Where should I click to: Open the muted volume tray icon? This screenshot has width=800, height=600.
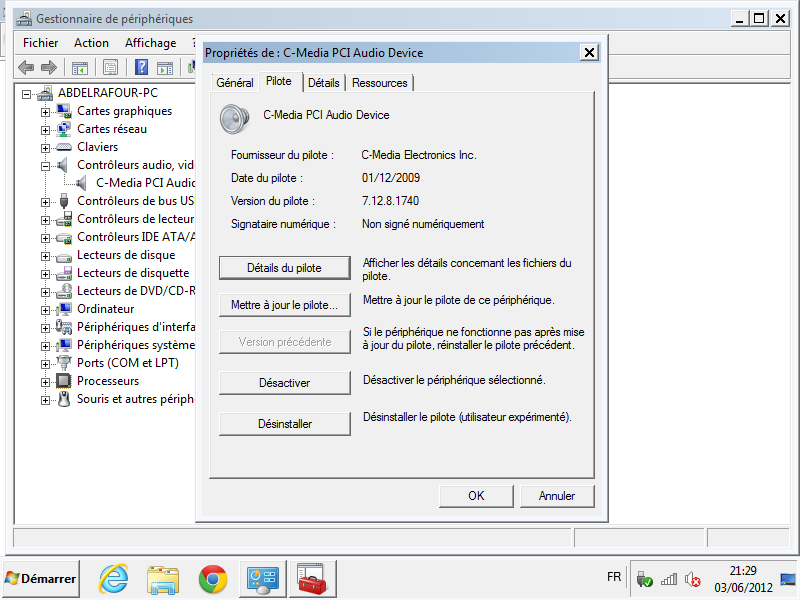tap(692, 580)
